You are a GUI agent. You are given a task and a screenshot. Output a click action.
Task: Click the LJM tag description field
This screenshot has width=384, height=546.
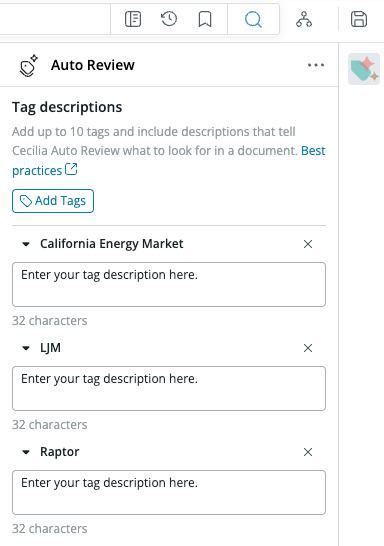169,388
